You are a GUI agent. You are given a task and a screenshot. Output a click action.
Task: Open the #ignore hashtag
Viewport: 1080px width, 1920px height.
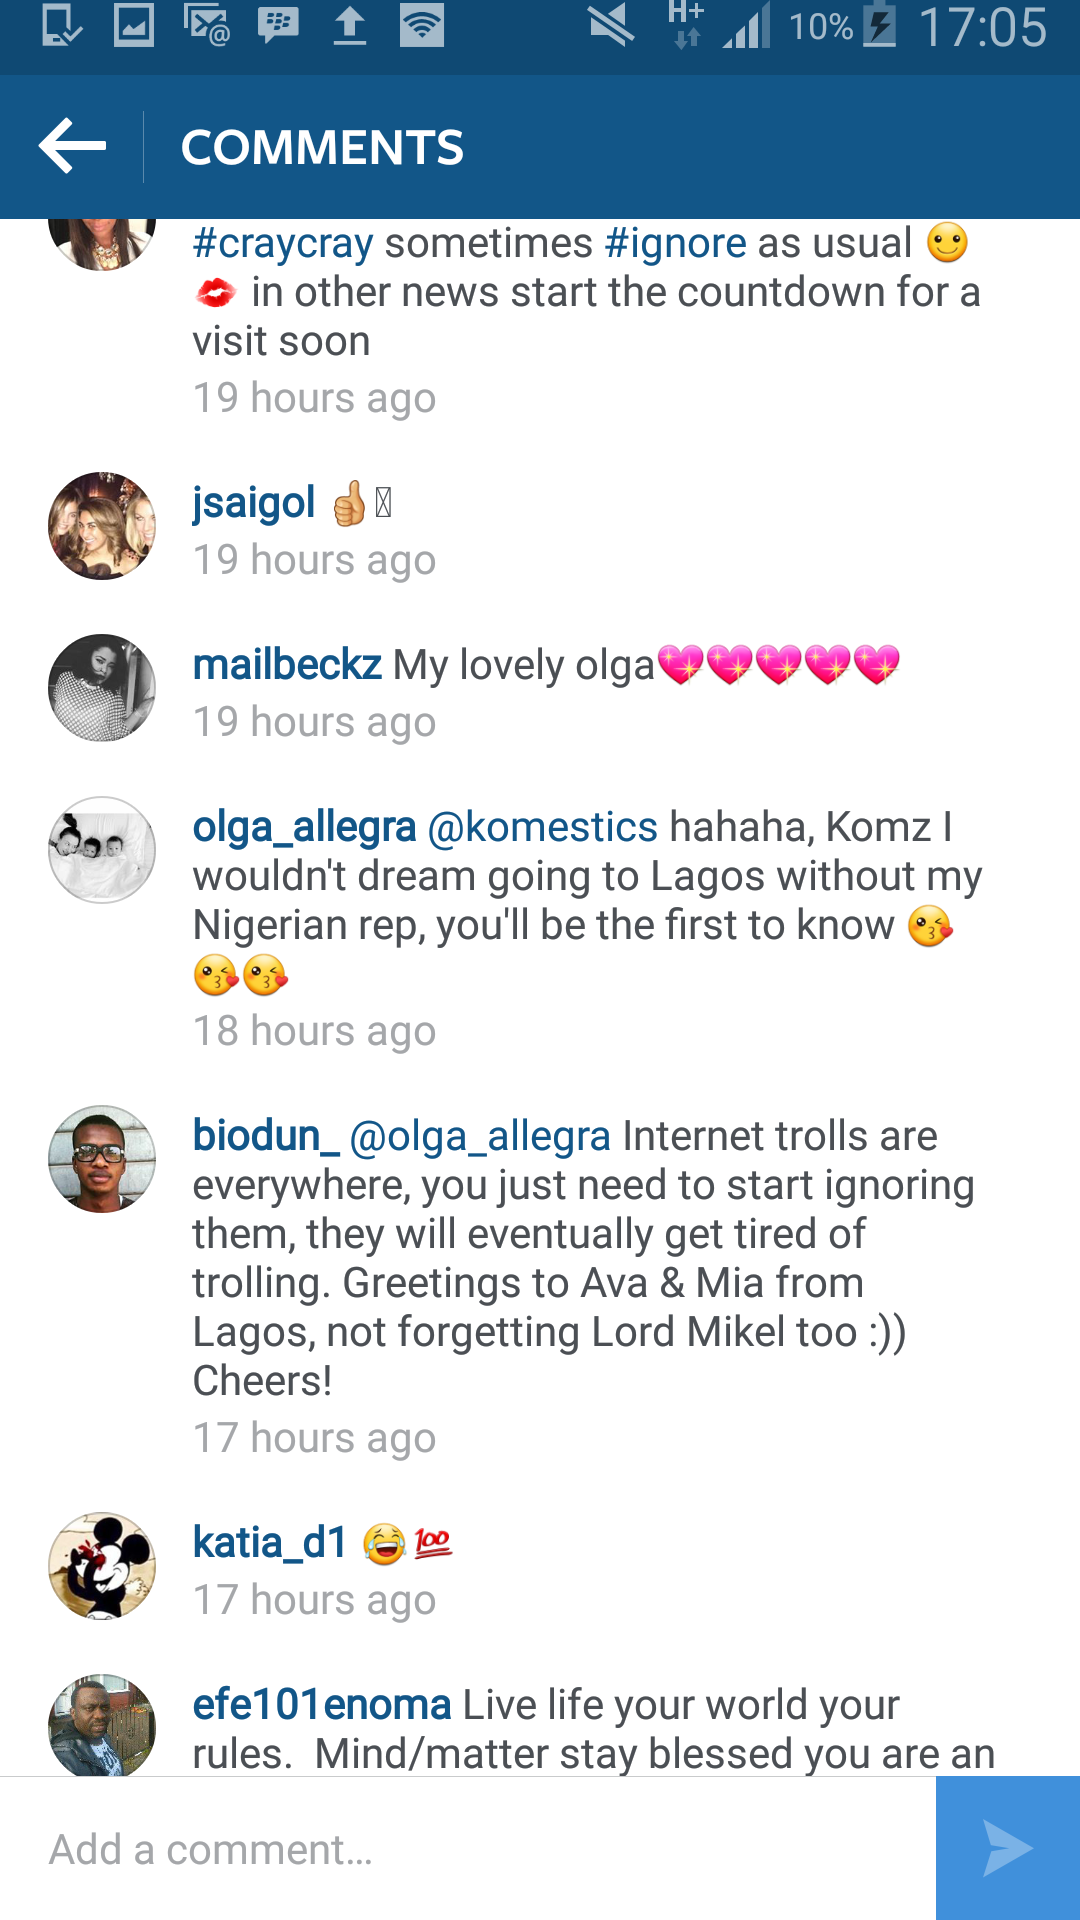(x=676, y=243)
